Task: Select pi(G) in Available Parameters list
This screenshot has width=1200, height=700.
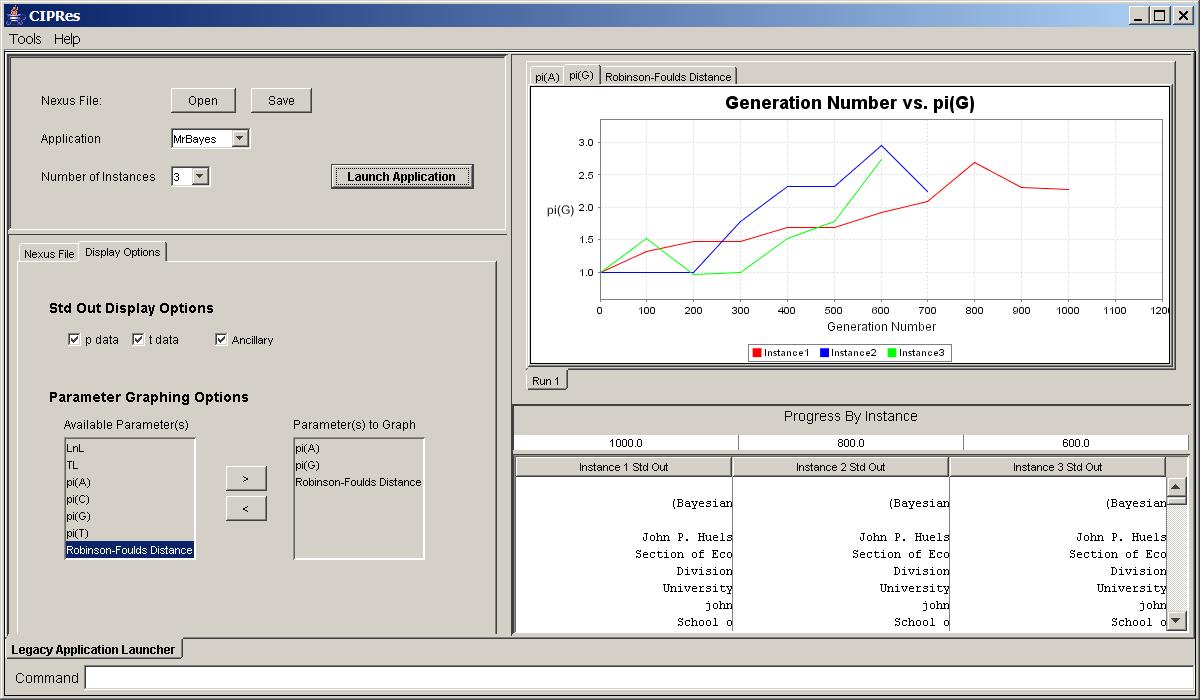Action: (130, 516)
